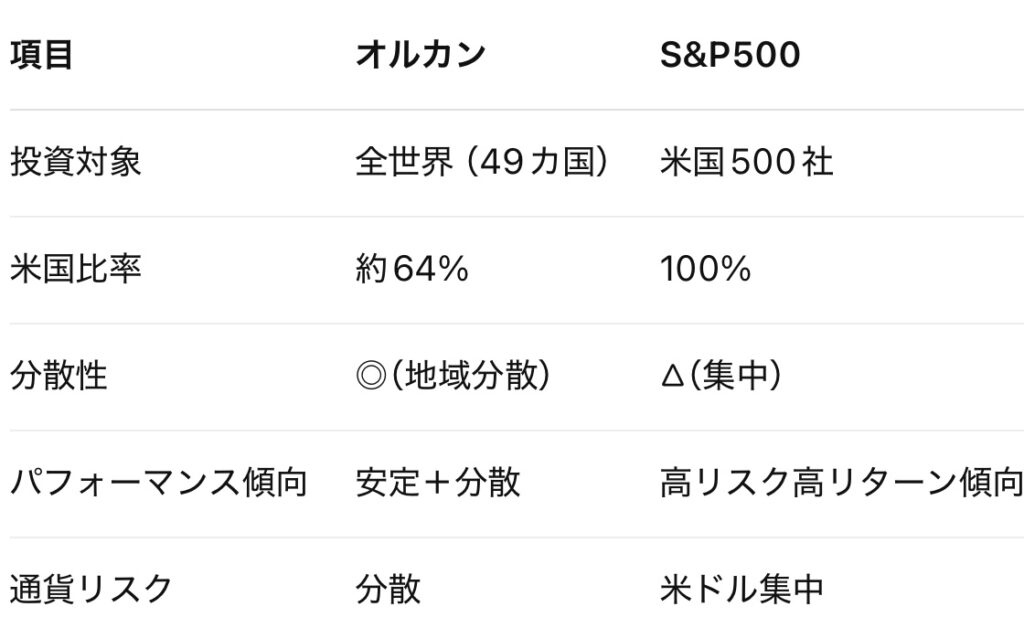
Task: Click the 米国比率 row label
Action: pyautogui.click(x=76, y=269)
